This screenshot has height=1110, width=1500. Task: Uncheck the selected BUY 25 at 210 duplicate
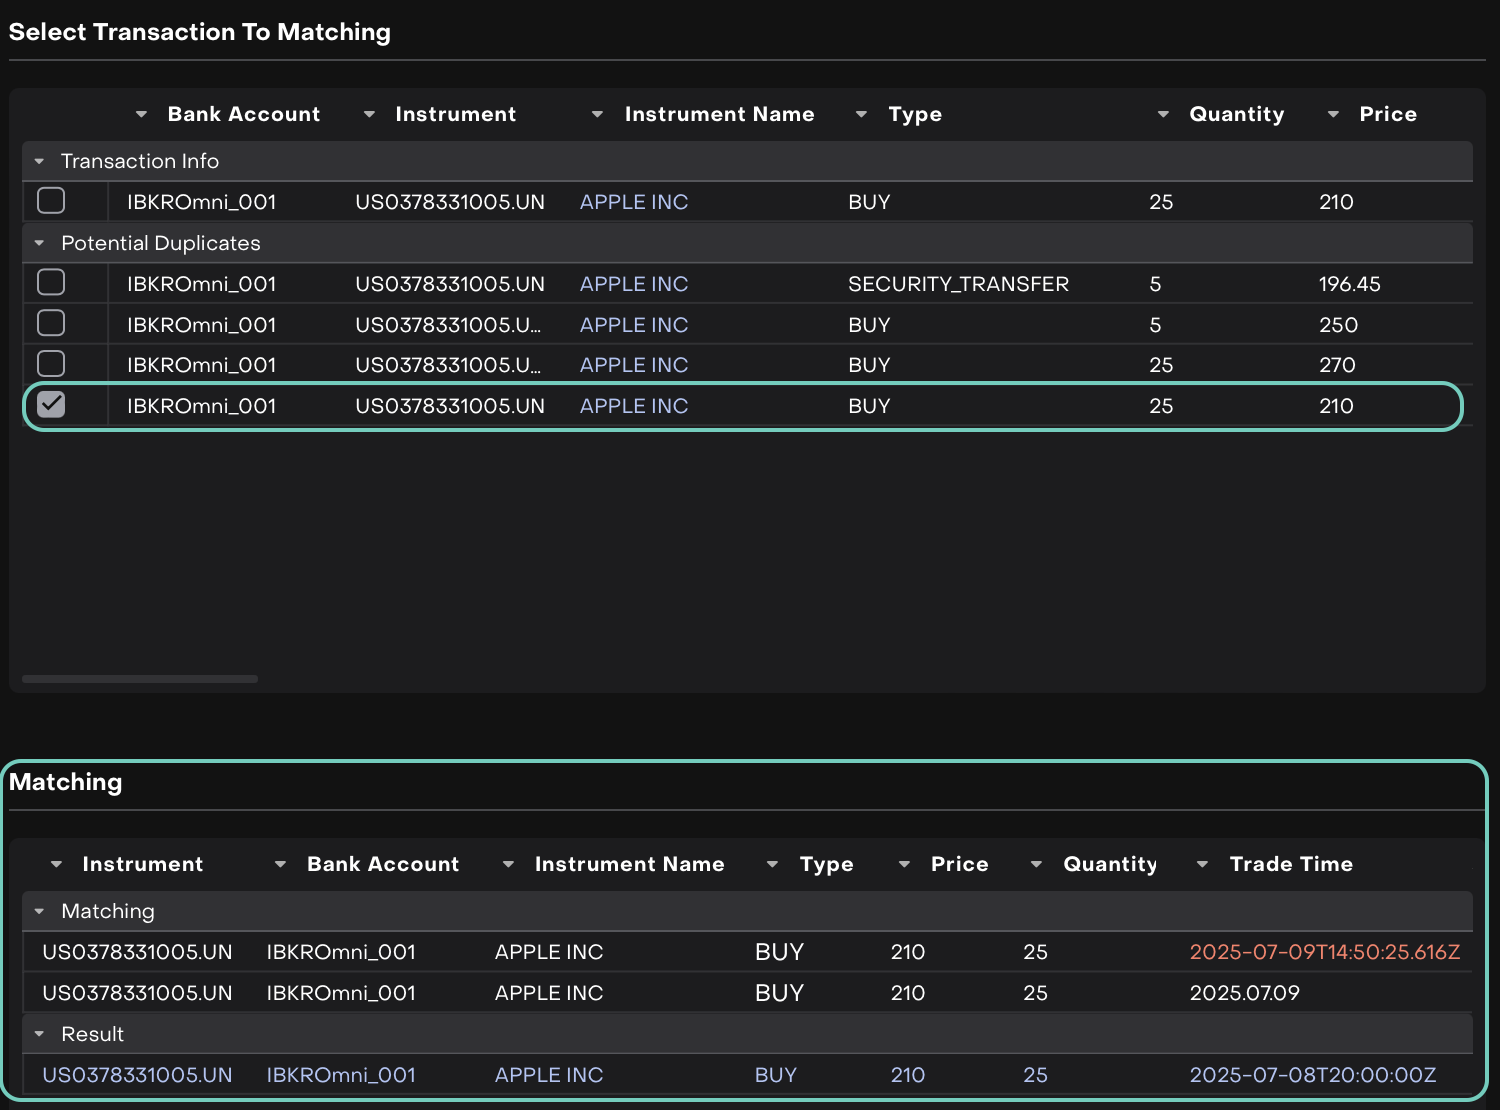coord(51,405)
